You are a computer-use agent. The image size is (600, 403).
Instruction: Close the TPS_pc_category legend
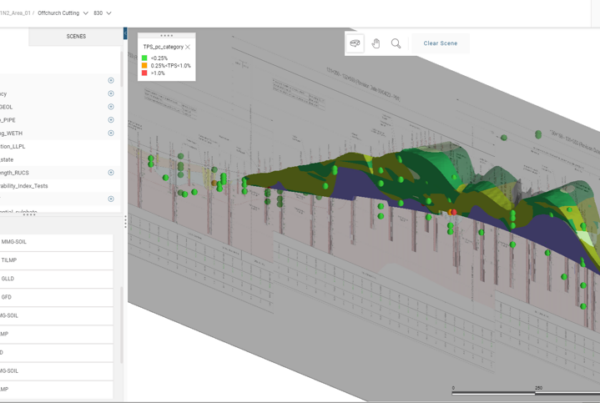click(187, 47)
